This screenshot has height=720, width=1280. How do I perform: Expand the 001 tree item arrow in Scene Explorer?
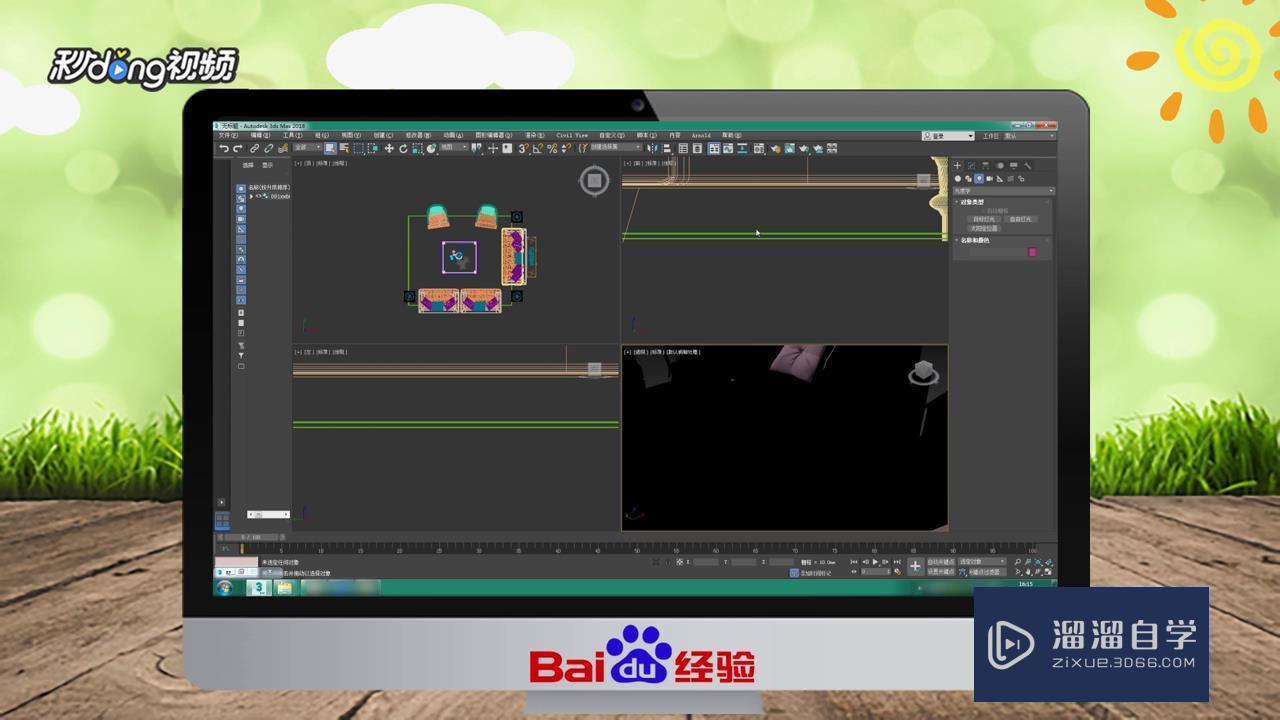pos(252,196)
